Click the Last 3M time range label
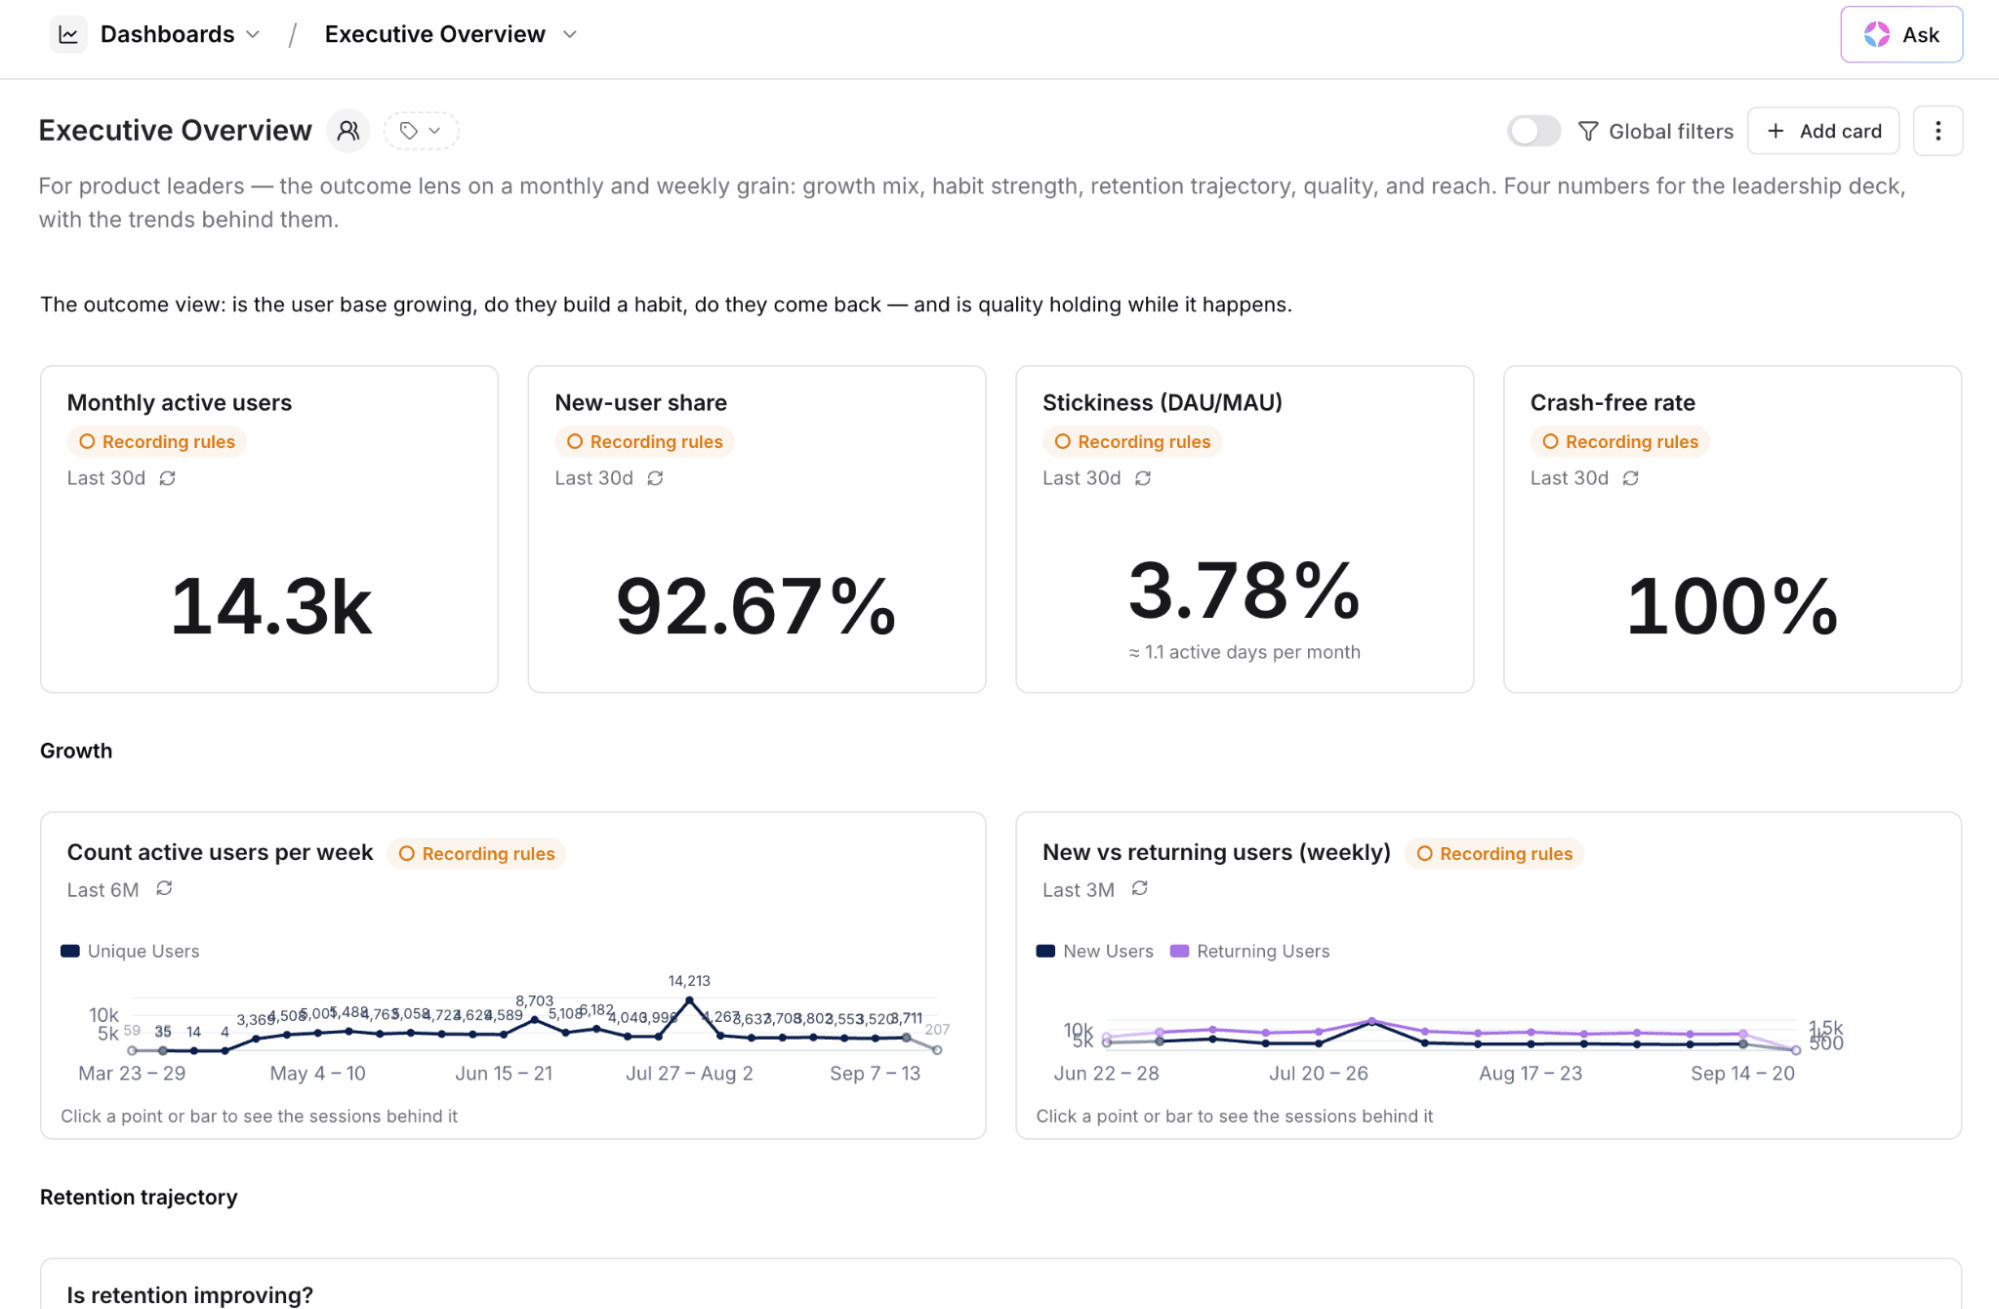This screenshot has height=1309, width=1999. (1078, 890)
